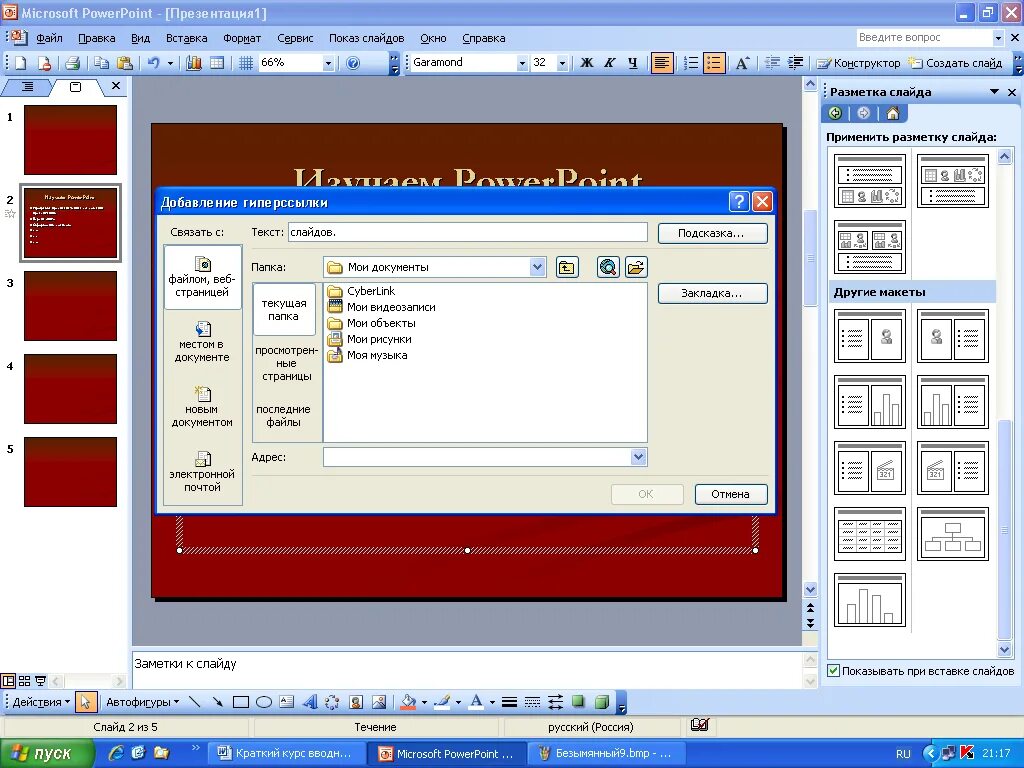Click the Home icon in task pane
Screen dimensions: 1024x768
click(x=893, y=114)
